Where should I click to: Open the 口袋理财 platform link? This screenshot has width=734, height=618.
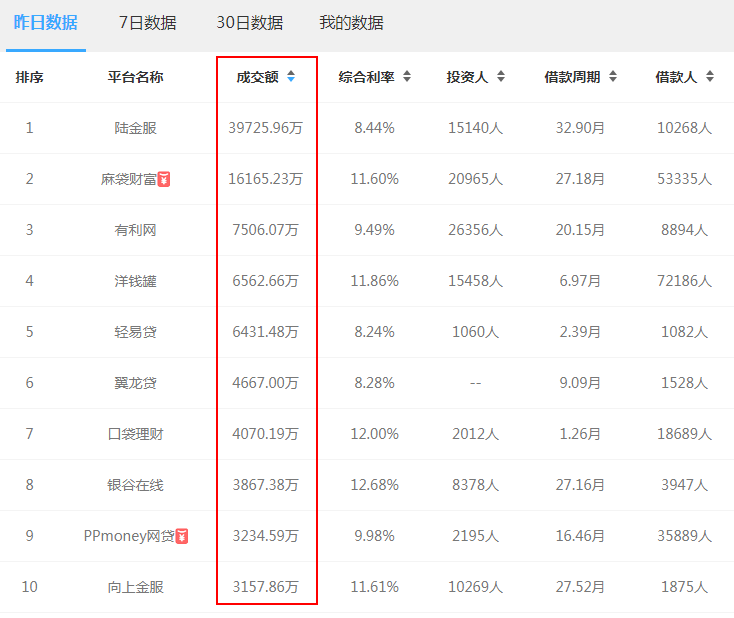tap(135, 434)
